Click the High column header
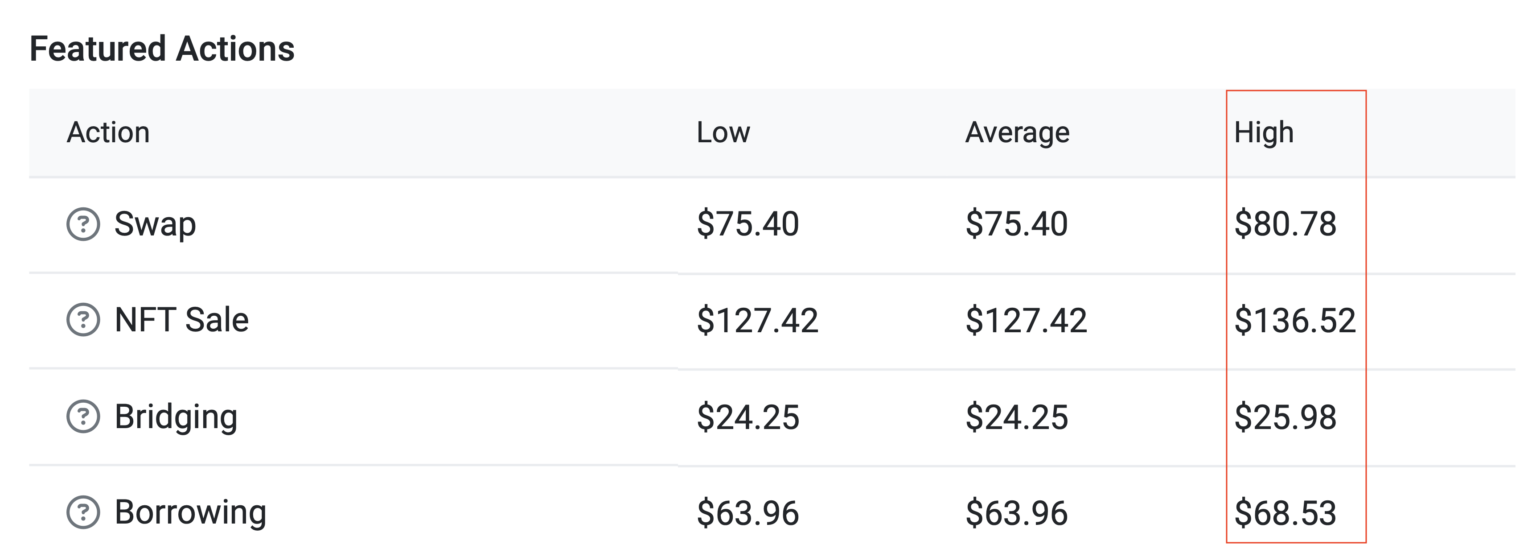The width and height of the screenshot is (1536, 553). pyautogui.click(x=1264, y=133)
